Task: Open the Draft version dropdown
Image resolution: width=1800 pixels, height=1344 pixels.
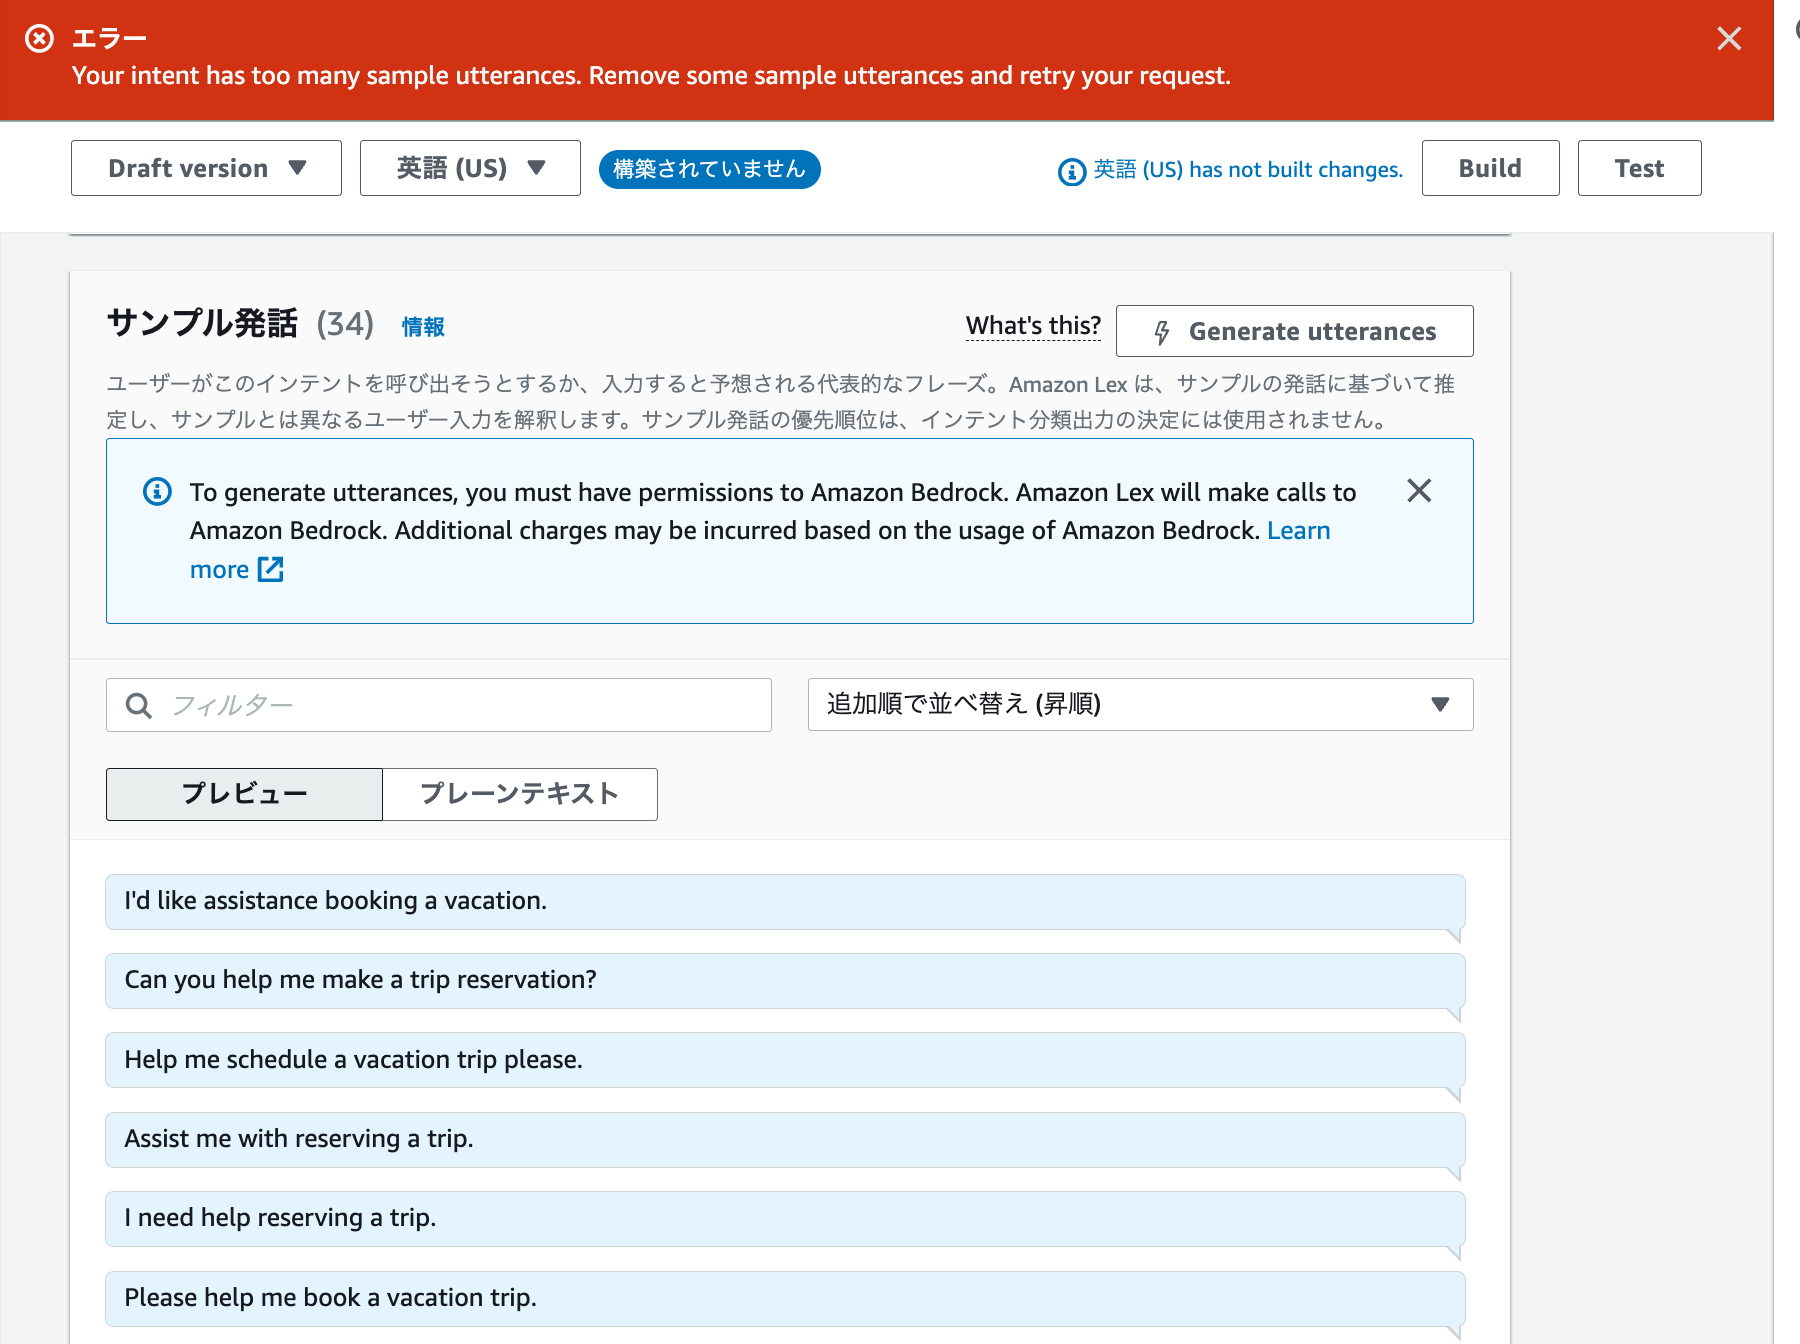Action: point(206,168)
